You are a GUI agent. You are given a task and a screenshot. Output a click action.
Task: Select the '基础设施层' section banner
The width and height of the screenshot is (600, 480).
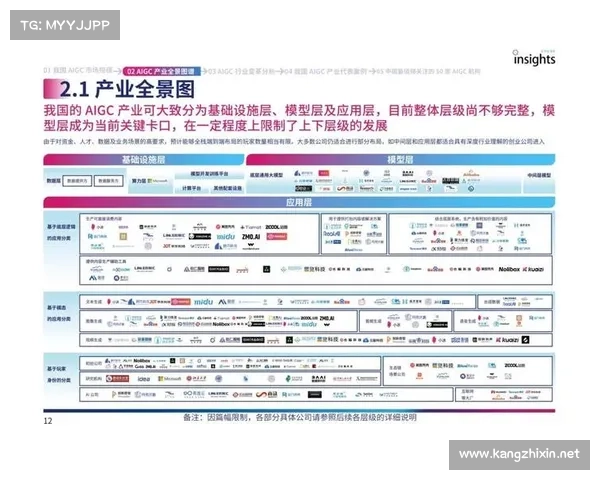143,160
